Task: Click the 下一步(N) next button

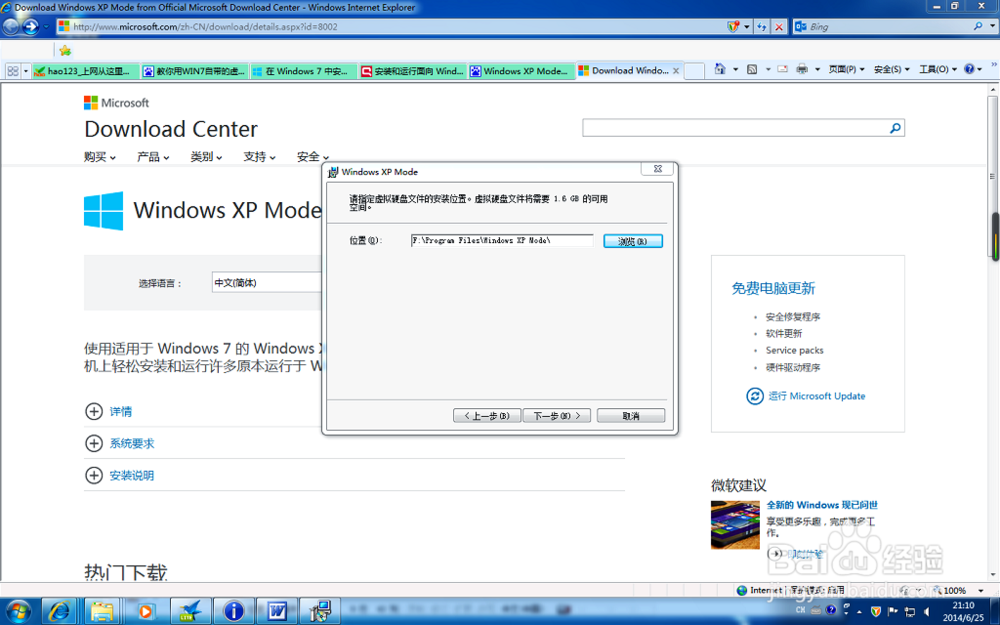Action: click(557, 416)
